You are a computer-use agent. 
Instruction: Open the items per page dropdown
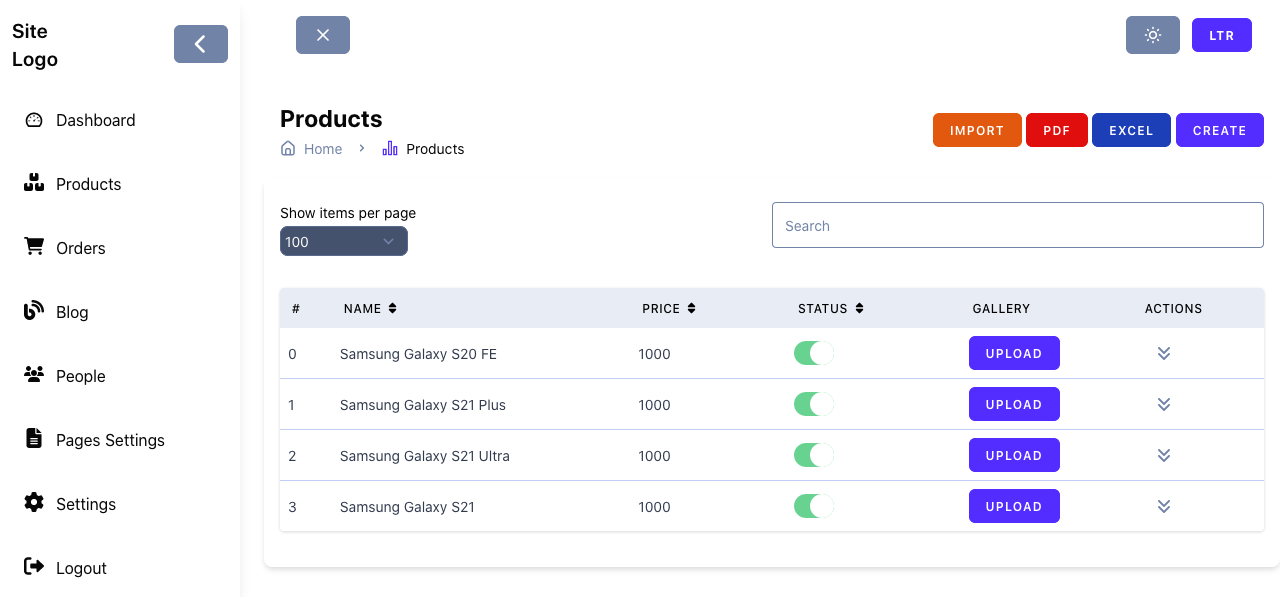343,242
